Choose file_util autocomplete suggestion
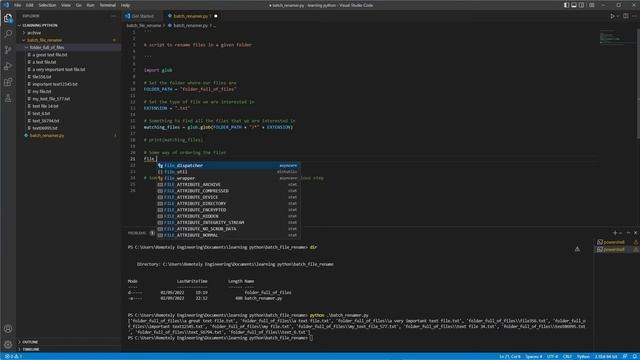The height and width of the screenshot is (360, 640). coord(229,172)
